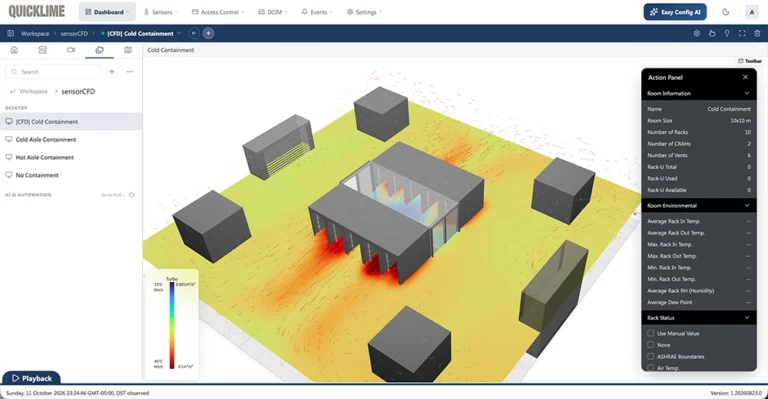
Task: Click the Toolbar button
Action: click(x=749, y=61)
